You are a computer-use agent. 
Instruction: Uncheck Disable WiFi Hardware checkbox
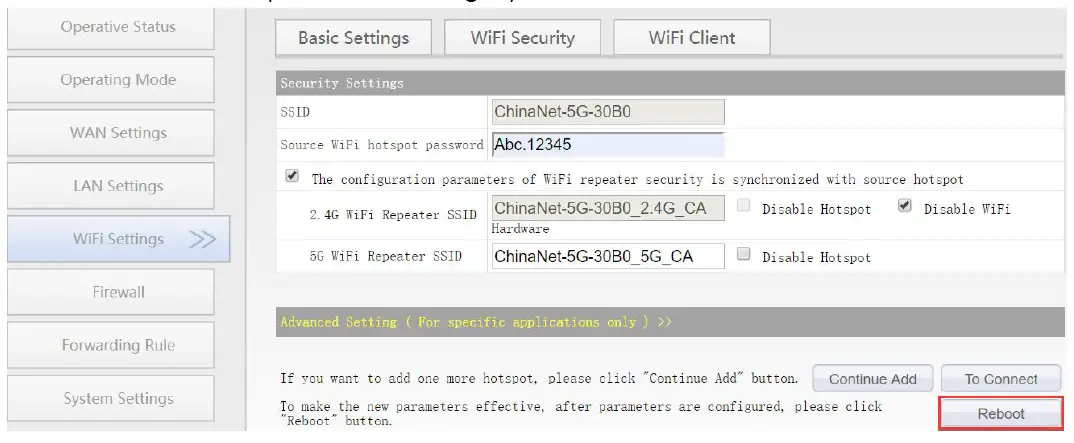click(905, 207)
